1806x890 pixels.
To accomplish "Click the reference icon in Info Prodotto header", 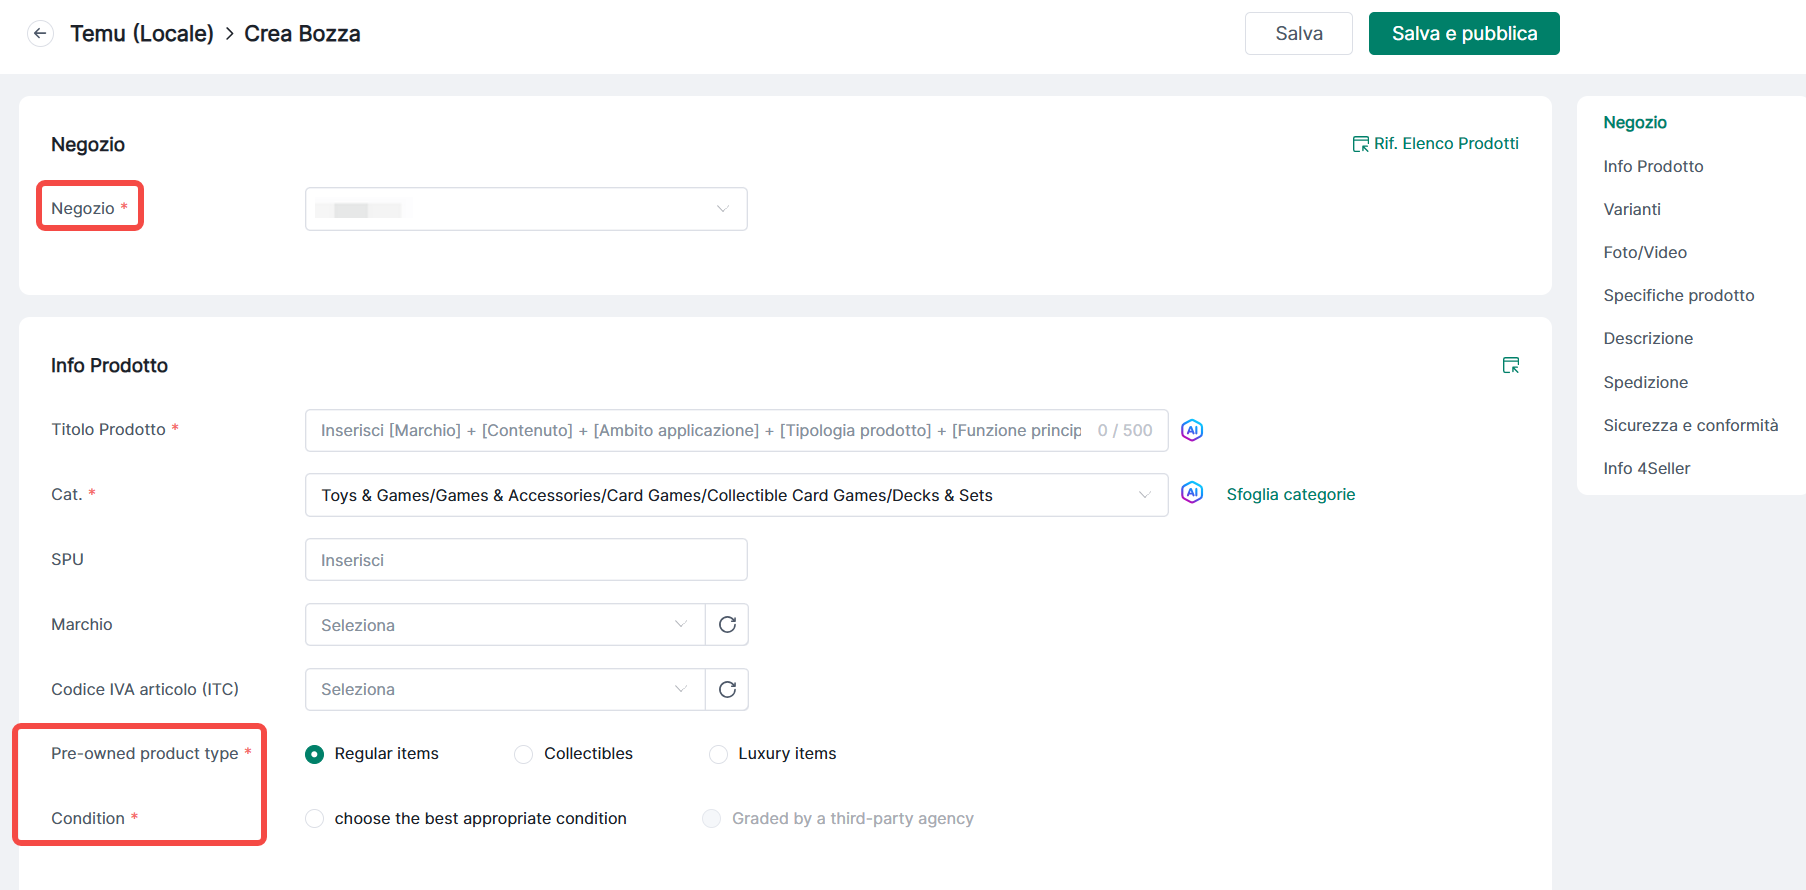I will point(1510,366).
